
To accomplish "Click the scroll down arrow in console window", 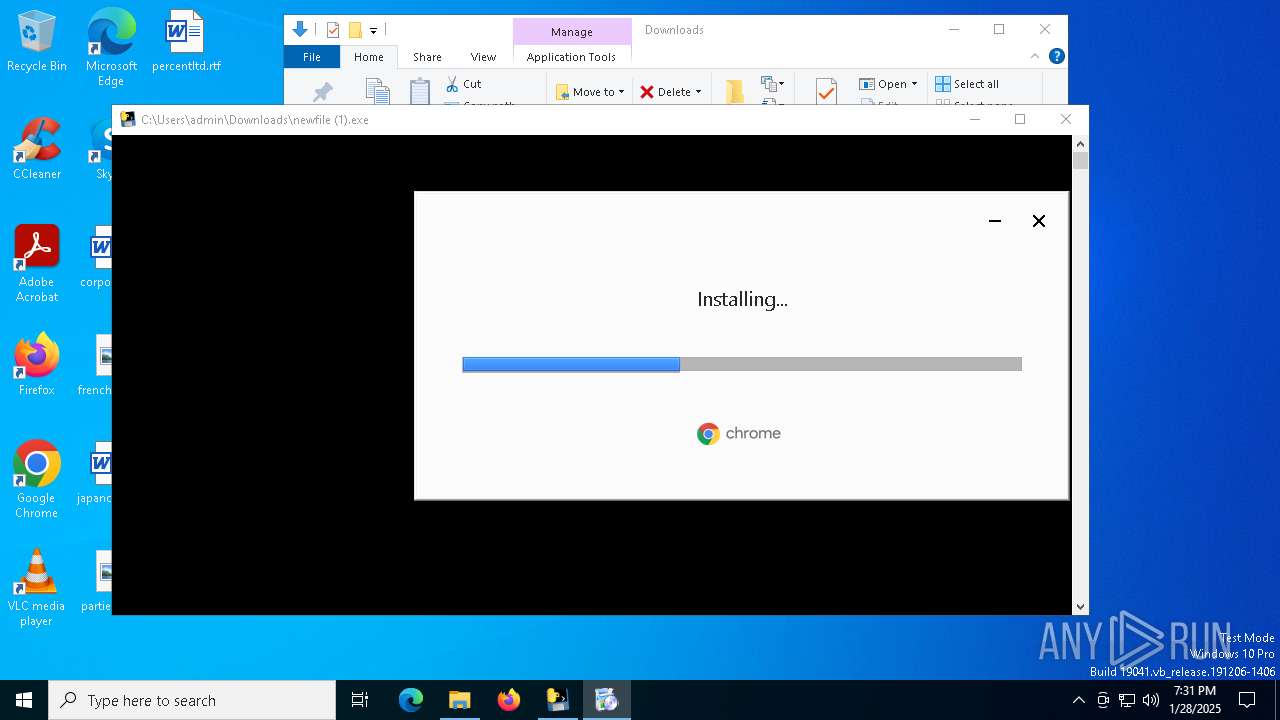I will pyautogui.click(x=1080, y=607).
